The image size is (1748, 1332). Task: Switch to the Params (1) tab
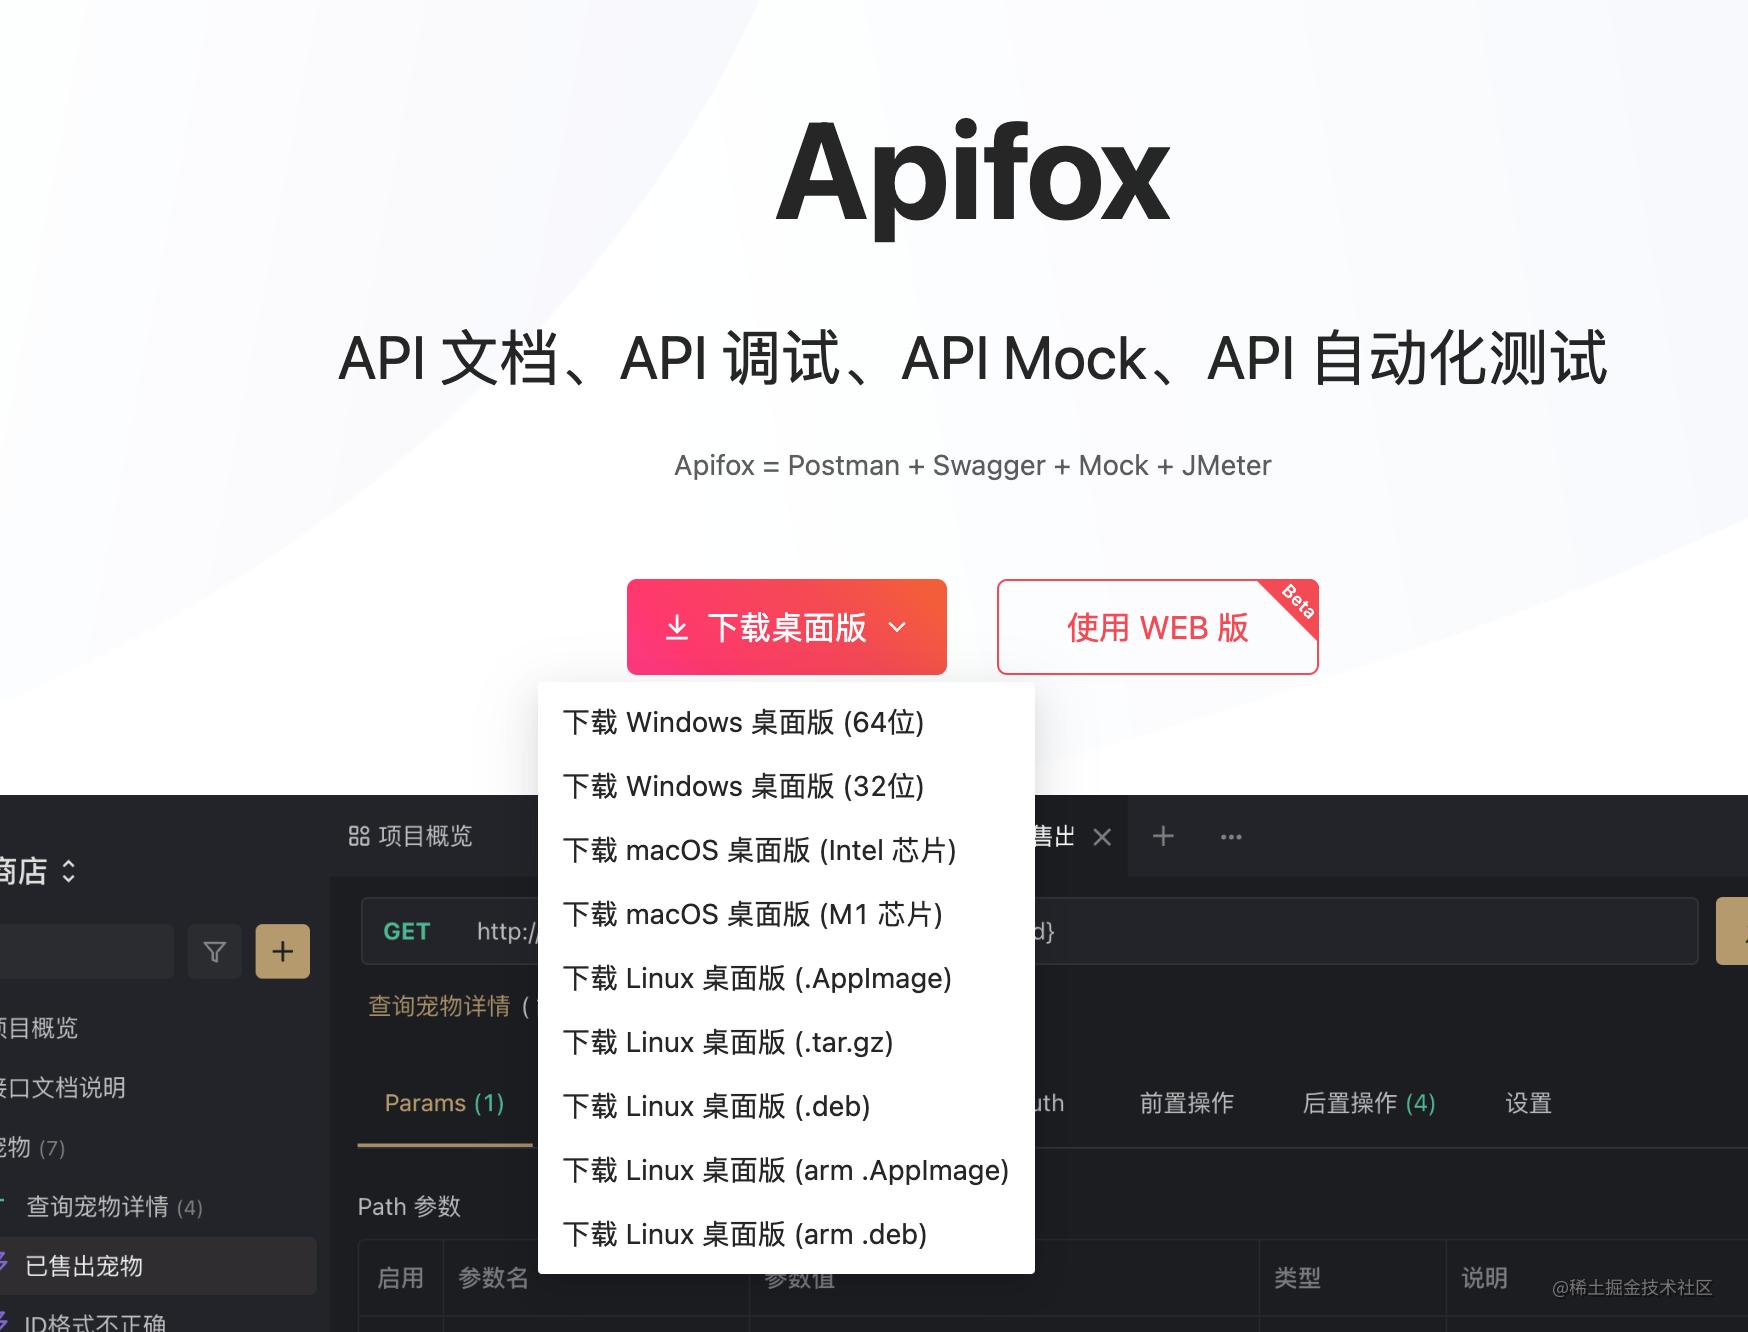pos(443,1103)
